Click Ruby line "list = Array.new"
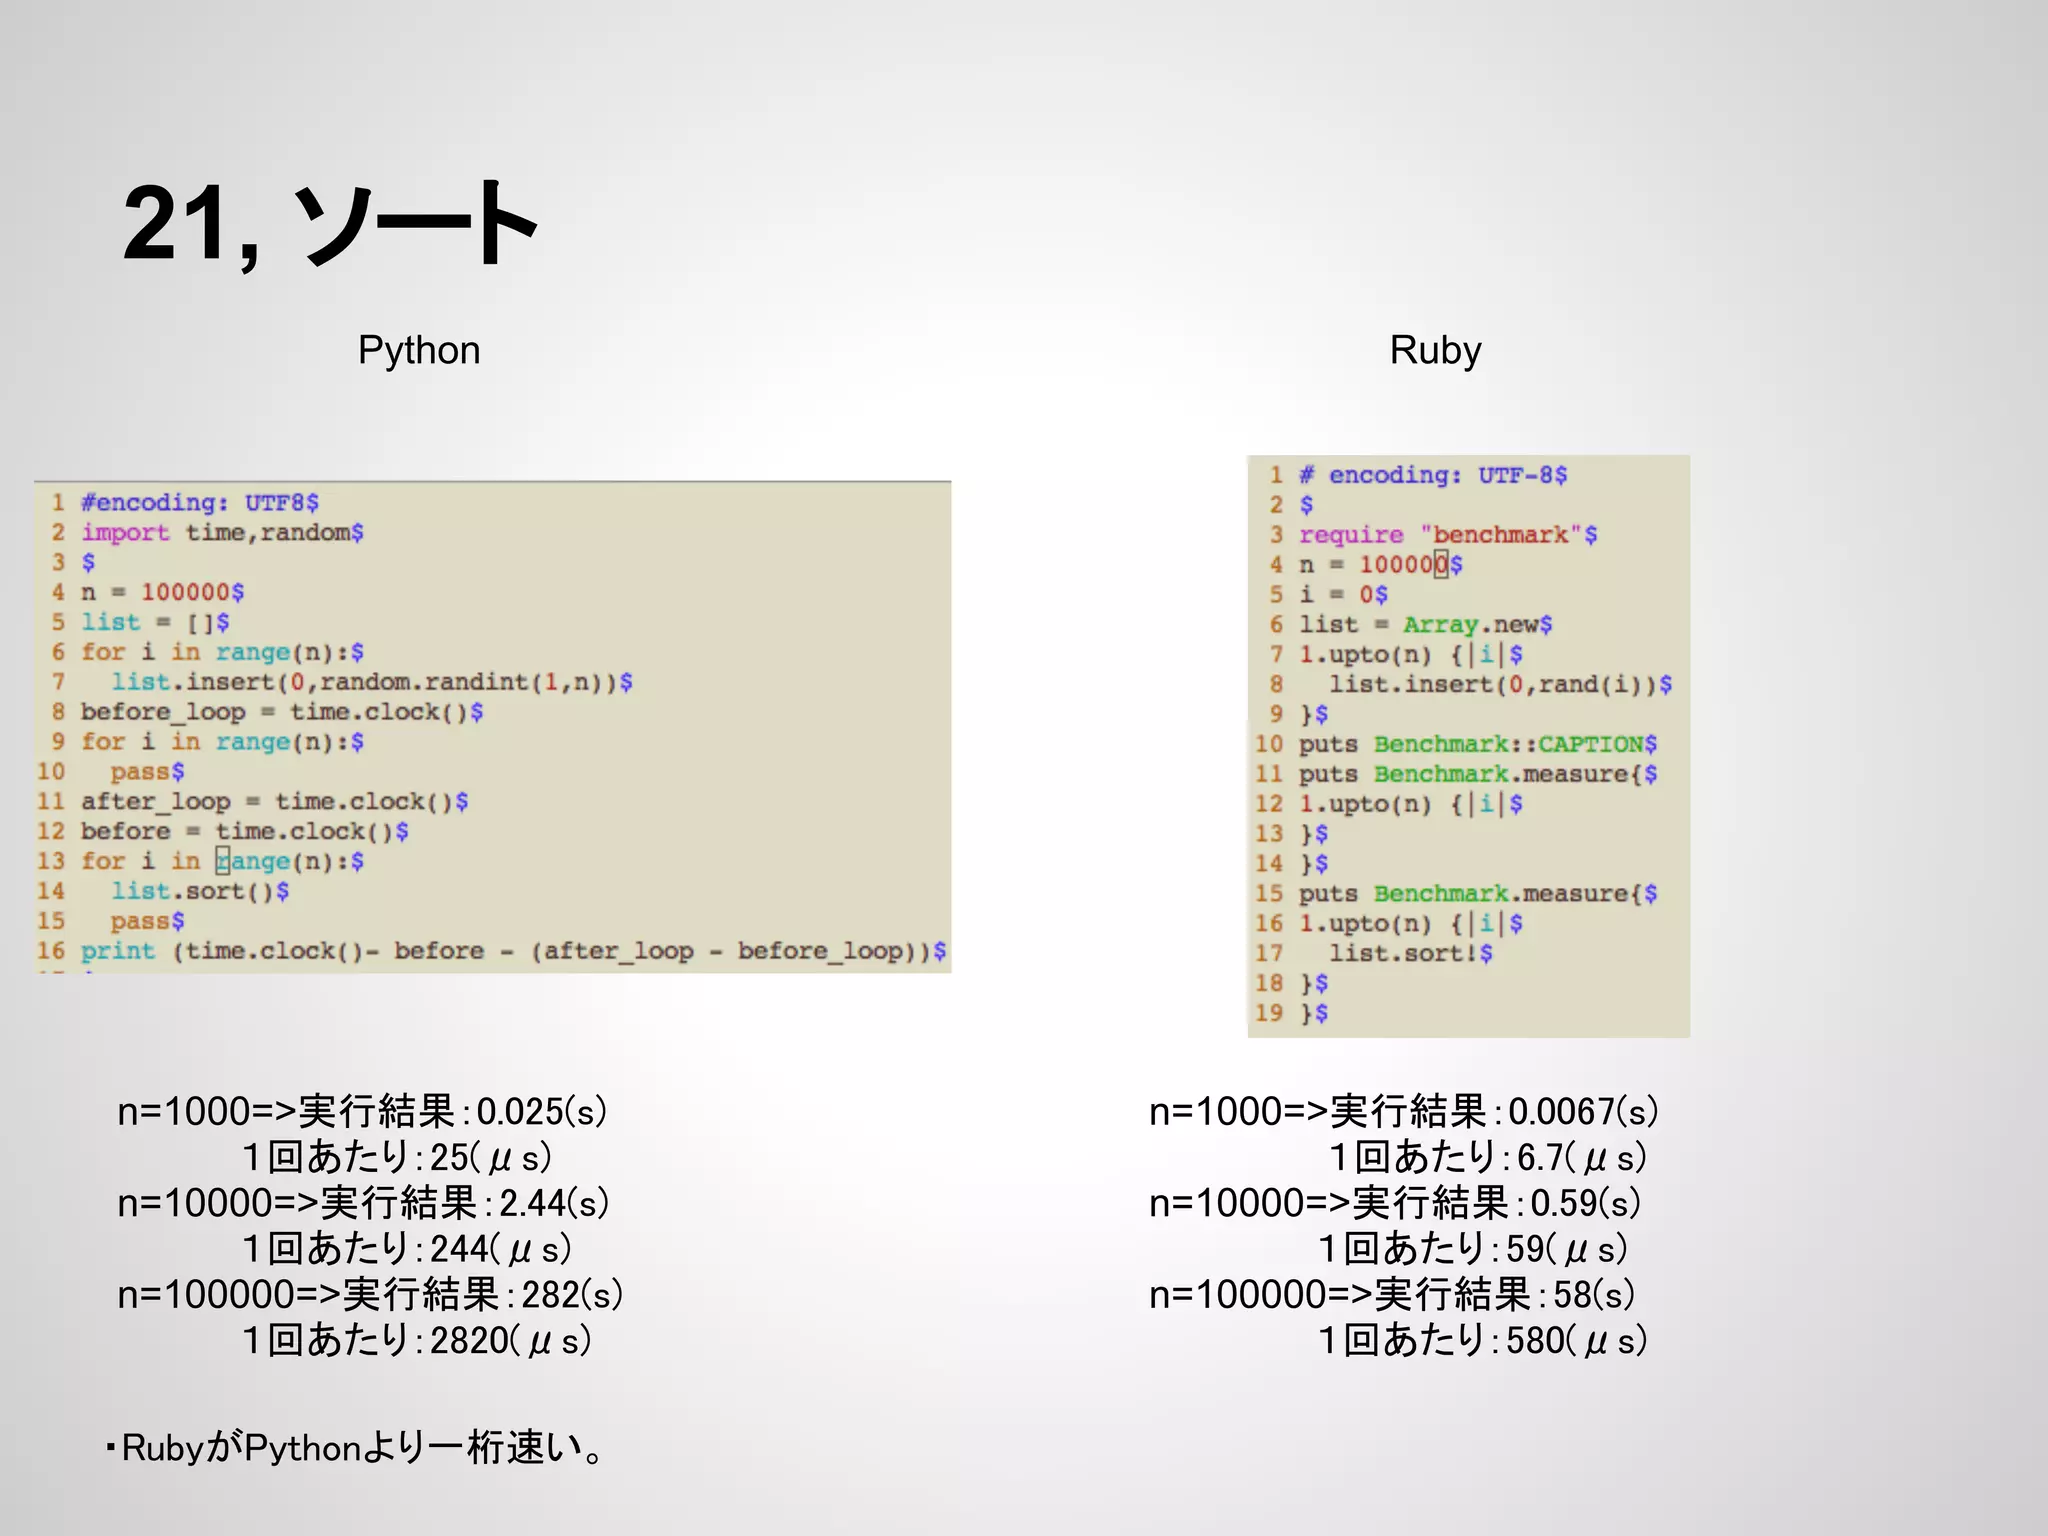 tap(1425, 625)
